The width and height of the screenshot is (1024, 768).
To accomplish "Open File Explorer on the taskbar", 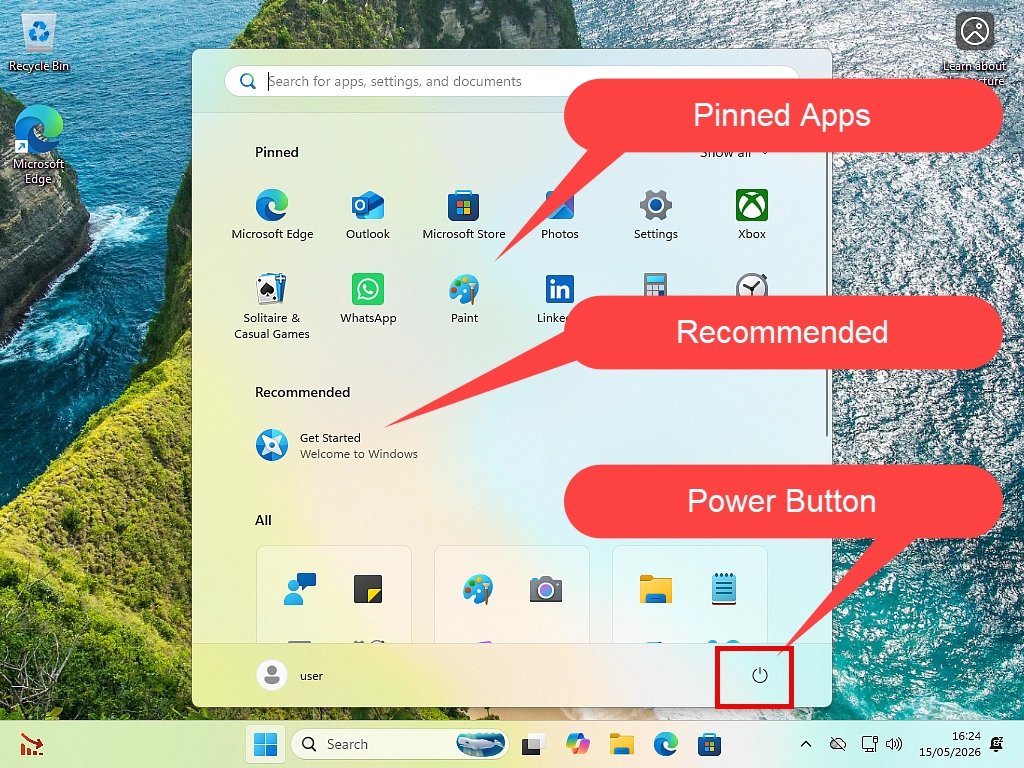I will coord(622,744).
